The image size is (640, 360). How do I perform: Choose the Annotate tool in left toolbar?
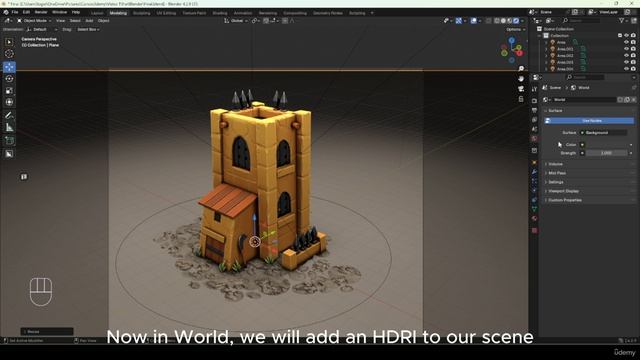[x=9, y=116]
